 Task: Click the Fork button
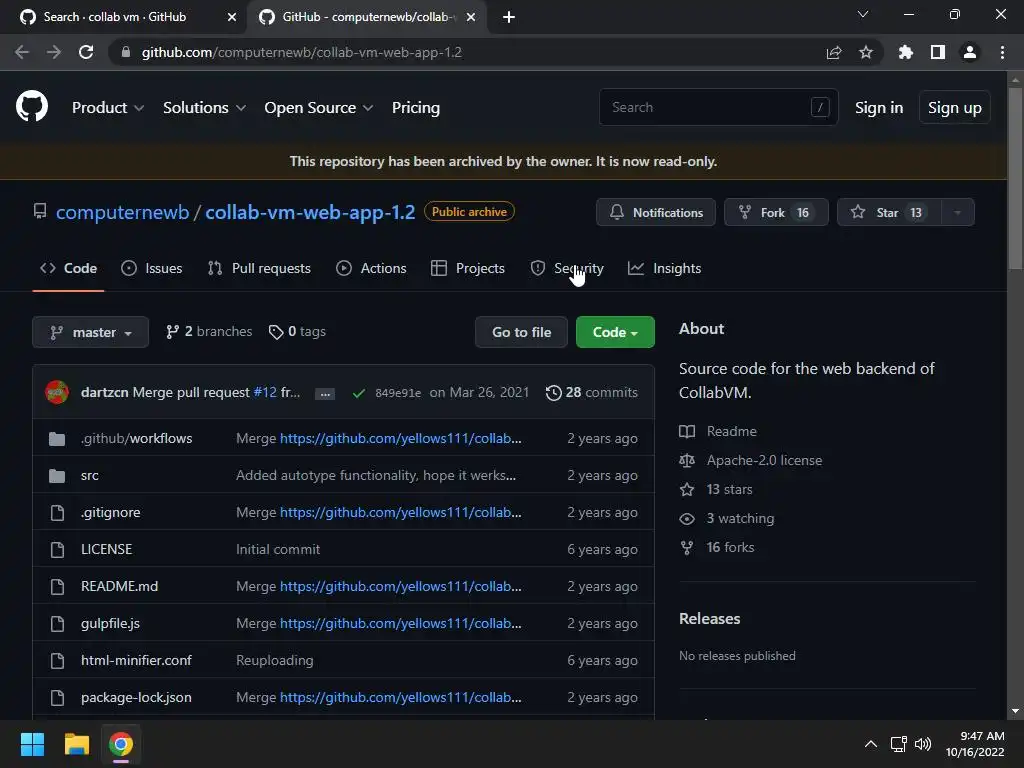tap(776, 213)
